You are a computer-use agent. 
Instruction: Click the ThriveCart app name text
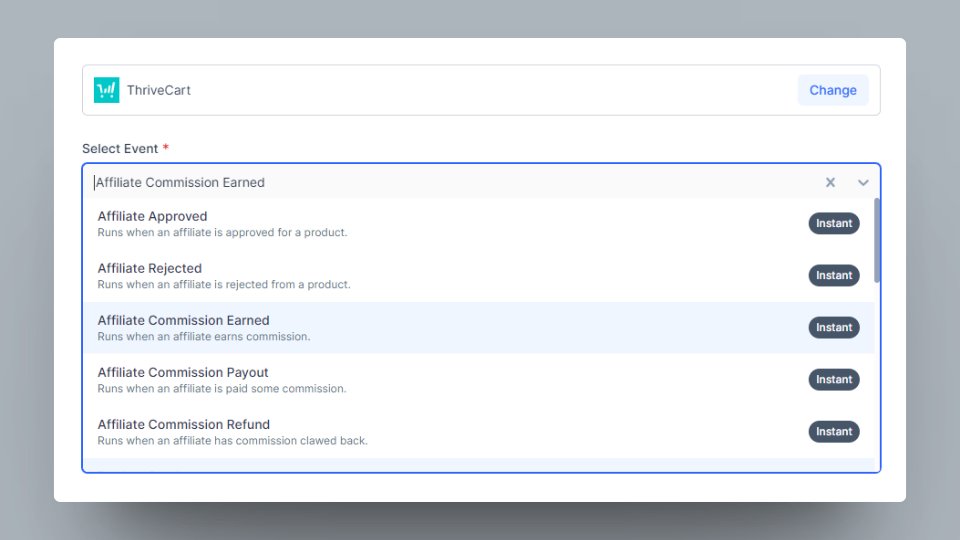pos(159,90)
